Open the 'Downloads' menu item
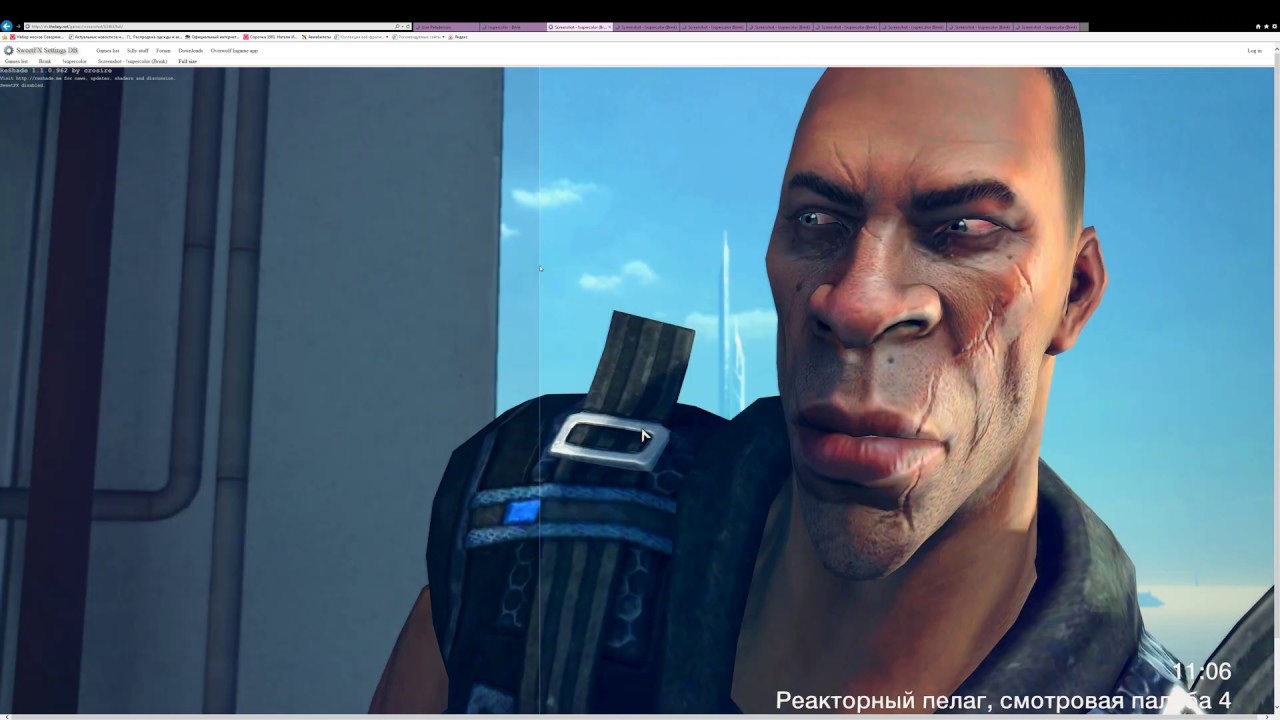Image resolution: width=1280 pixels, height=720 pixels. (x=190, y=50)
